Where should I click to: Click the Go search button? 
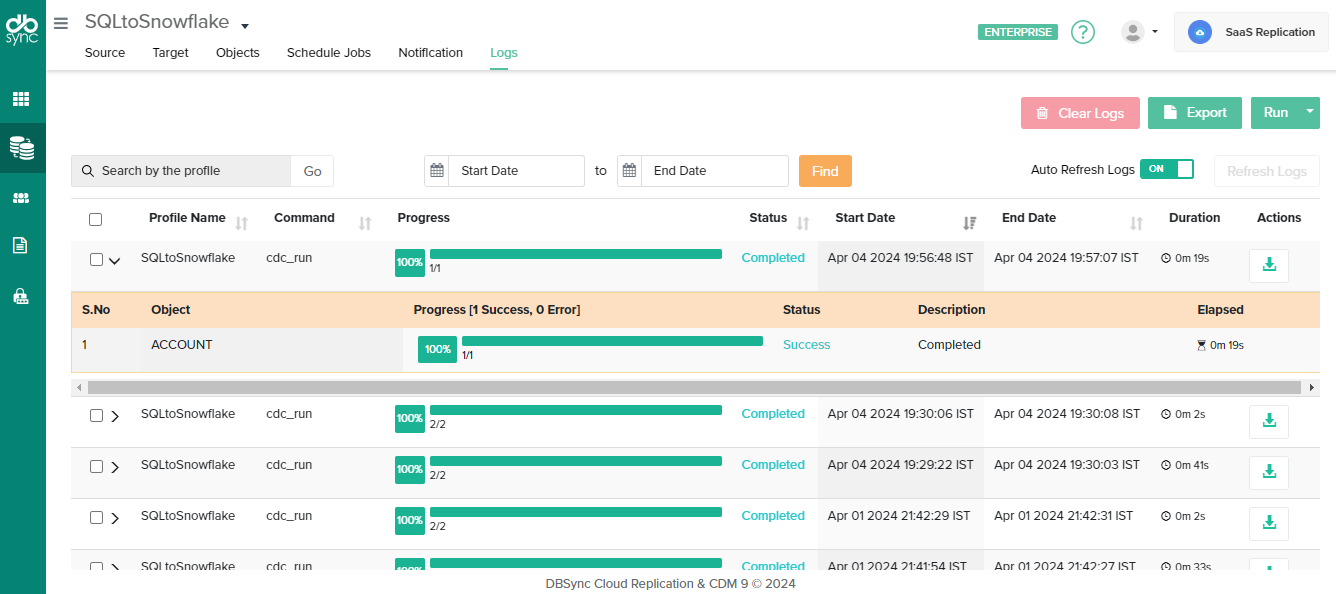312,171
